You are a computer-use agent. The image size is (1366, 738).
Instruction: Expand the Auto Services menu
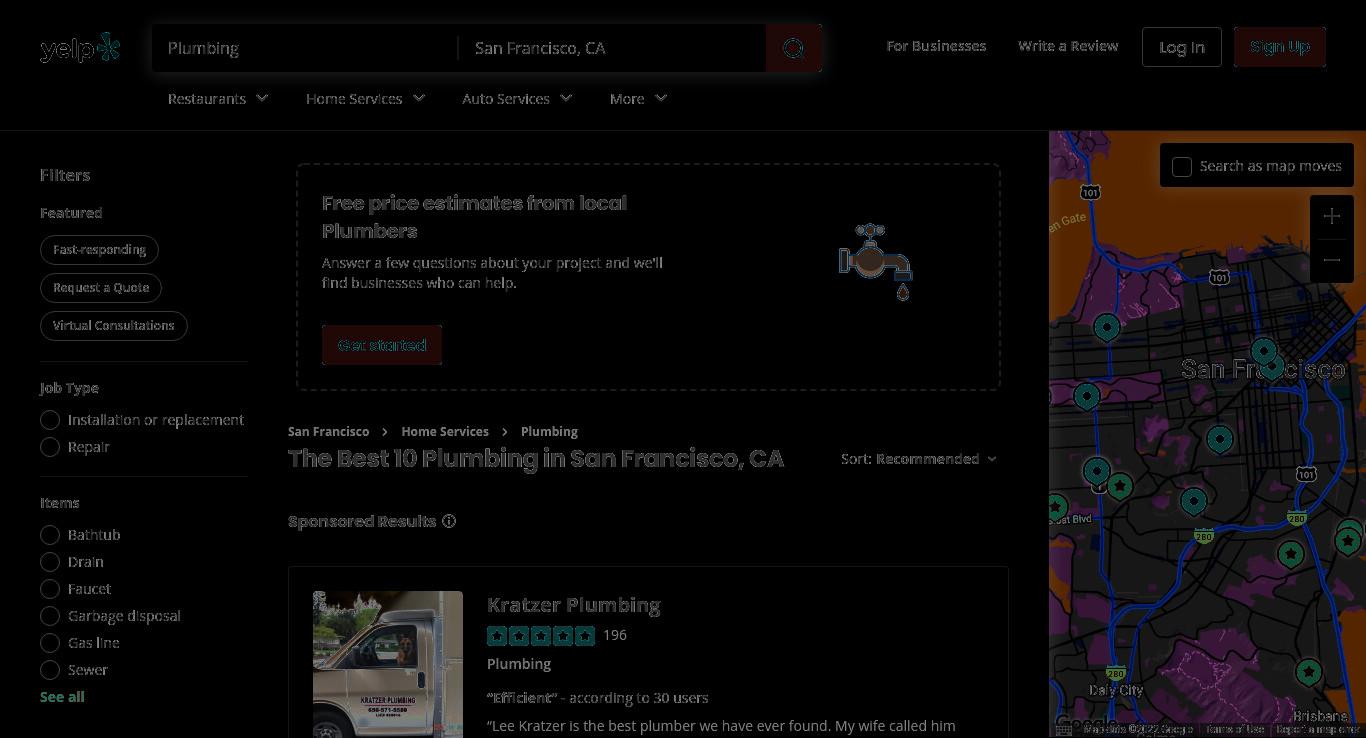[x=517, y=98]
